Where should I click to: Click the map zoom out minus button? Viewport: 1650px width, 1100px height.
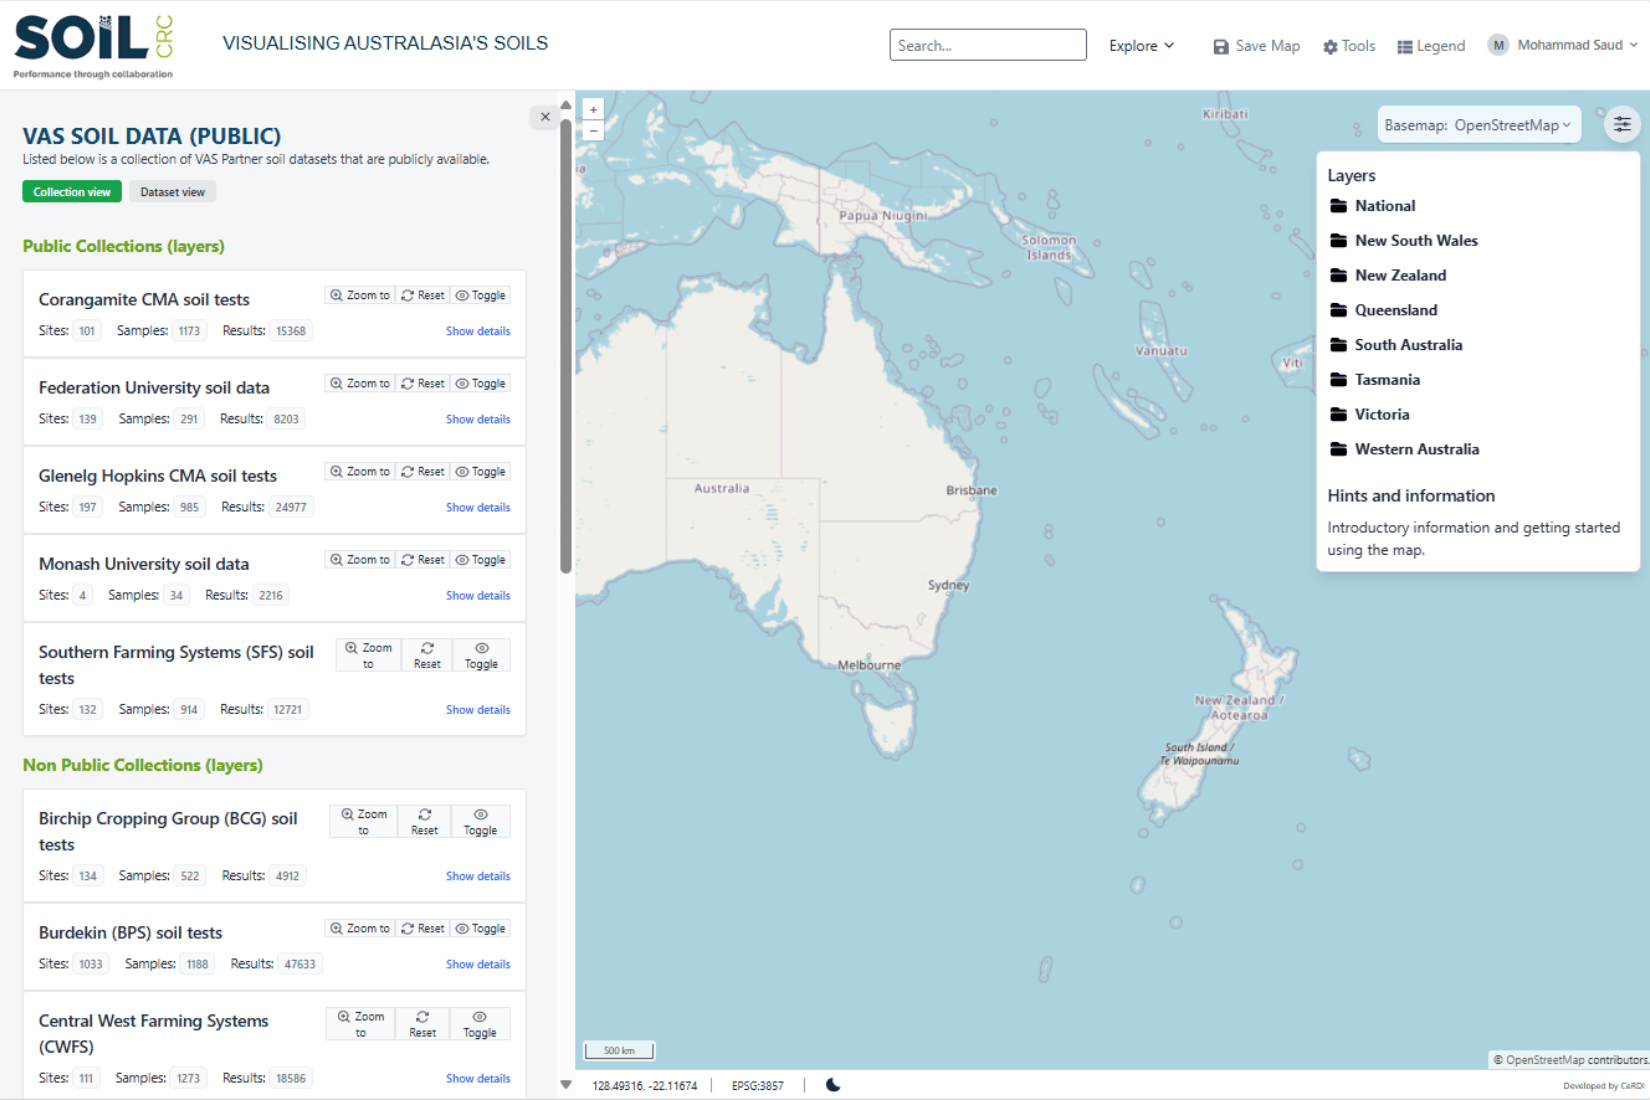[593, 131]
